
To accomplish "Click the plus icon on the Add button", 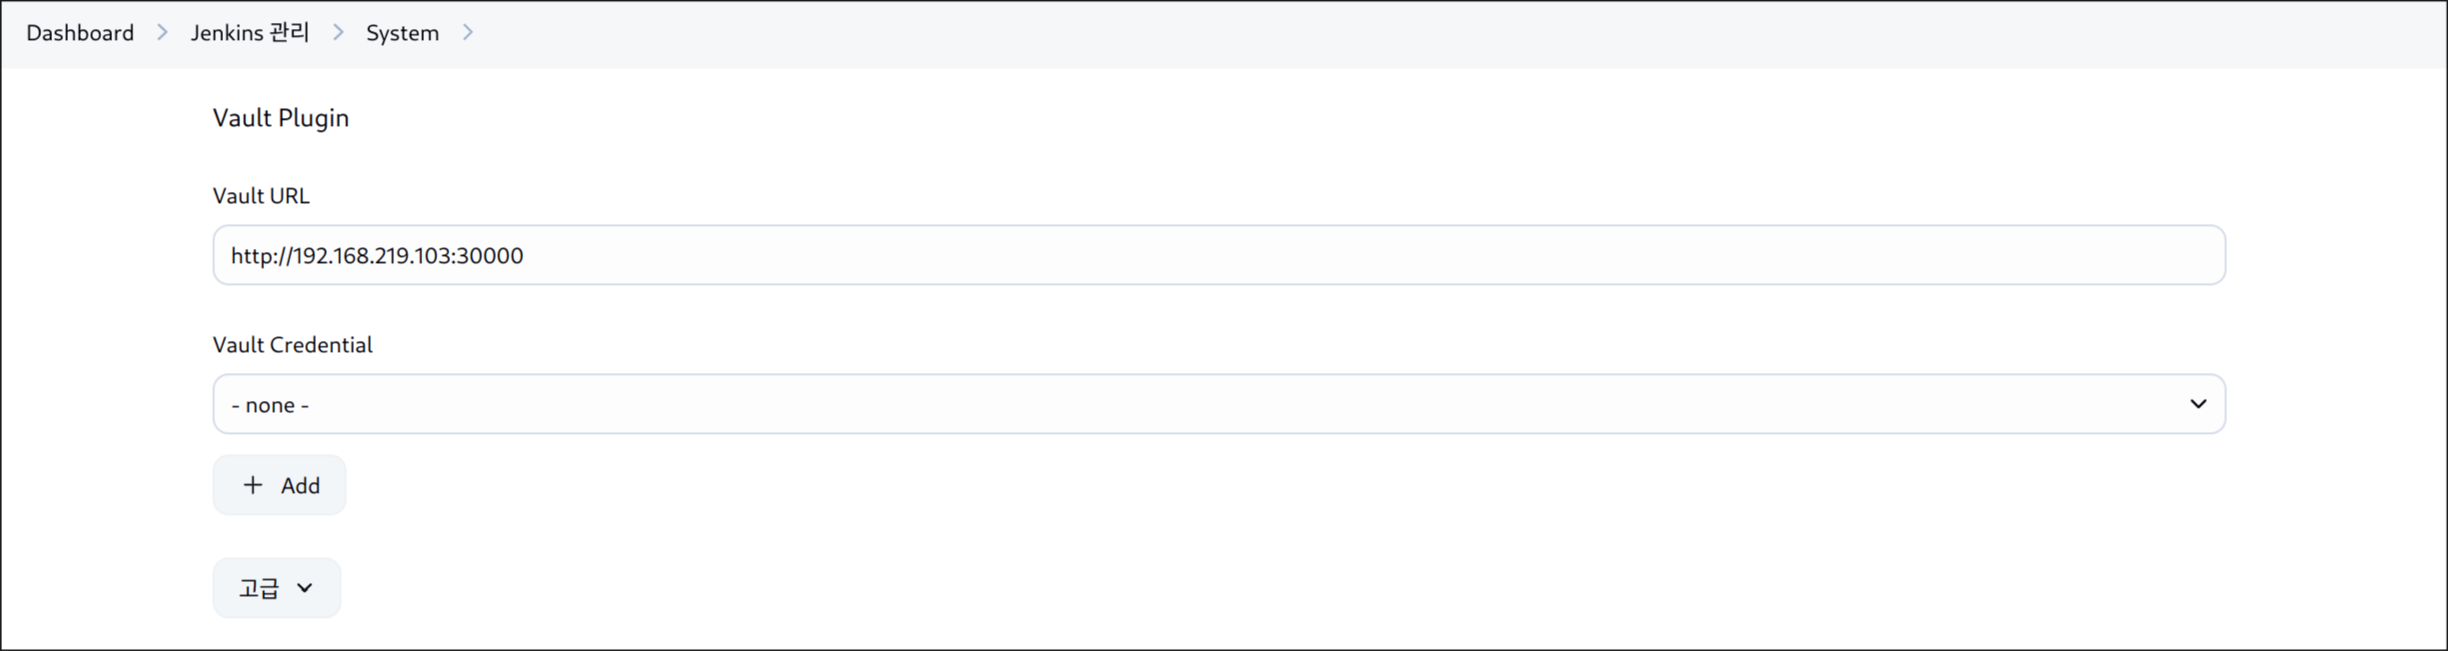I will [253, 485].
